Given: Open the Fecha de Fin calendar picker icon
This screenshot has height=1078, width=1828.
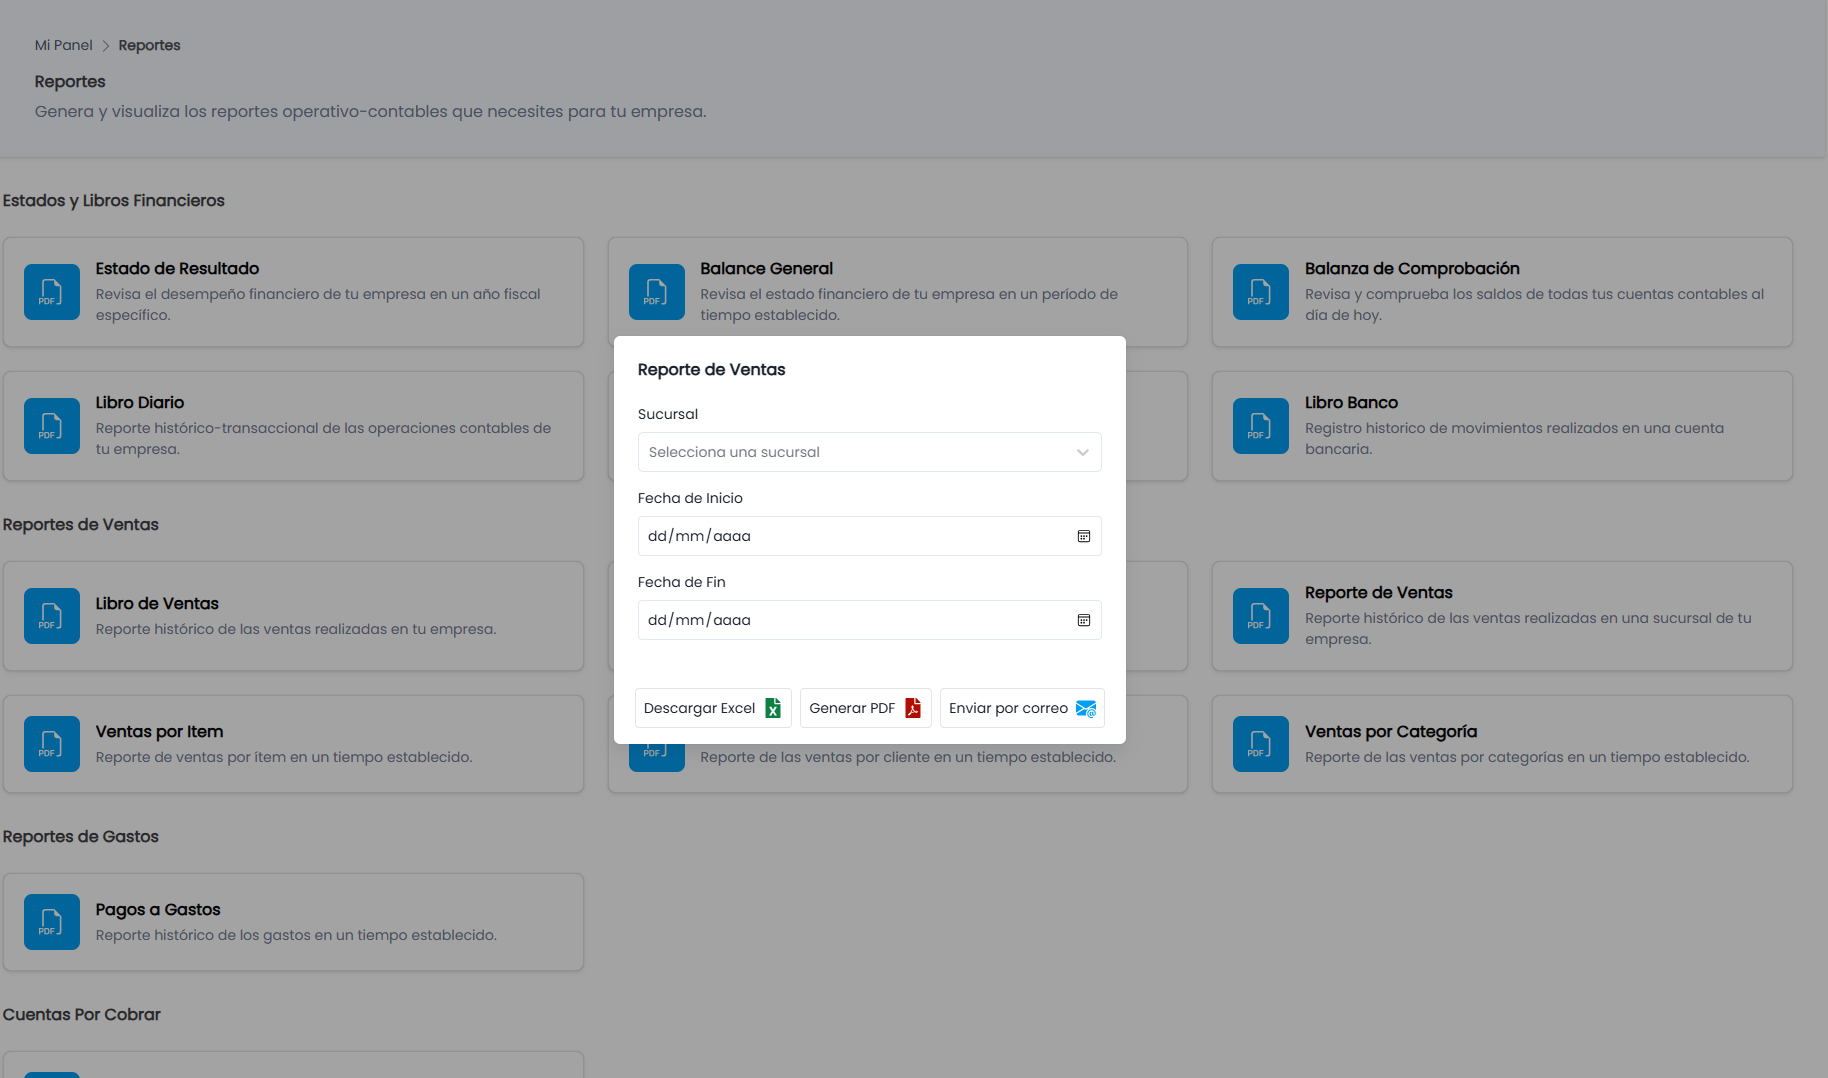Looking at the screenshot, I should (x=1083, y=620).
